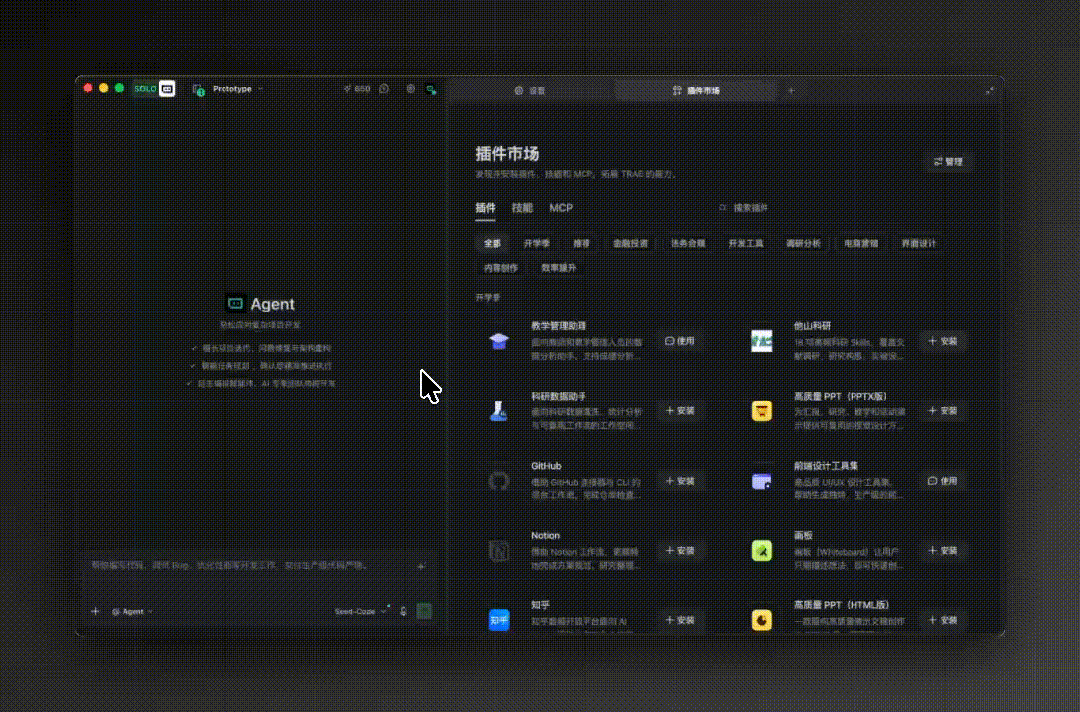Filter by 开学季 category chip
The height and width of the screenshot is (712, 1080).
point(537,244)
